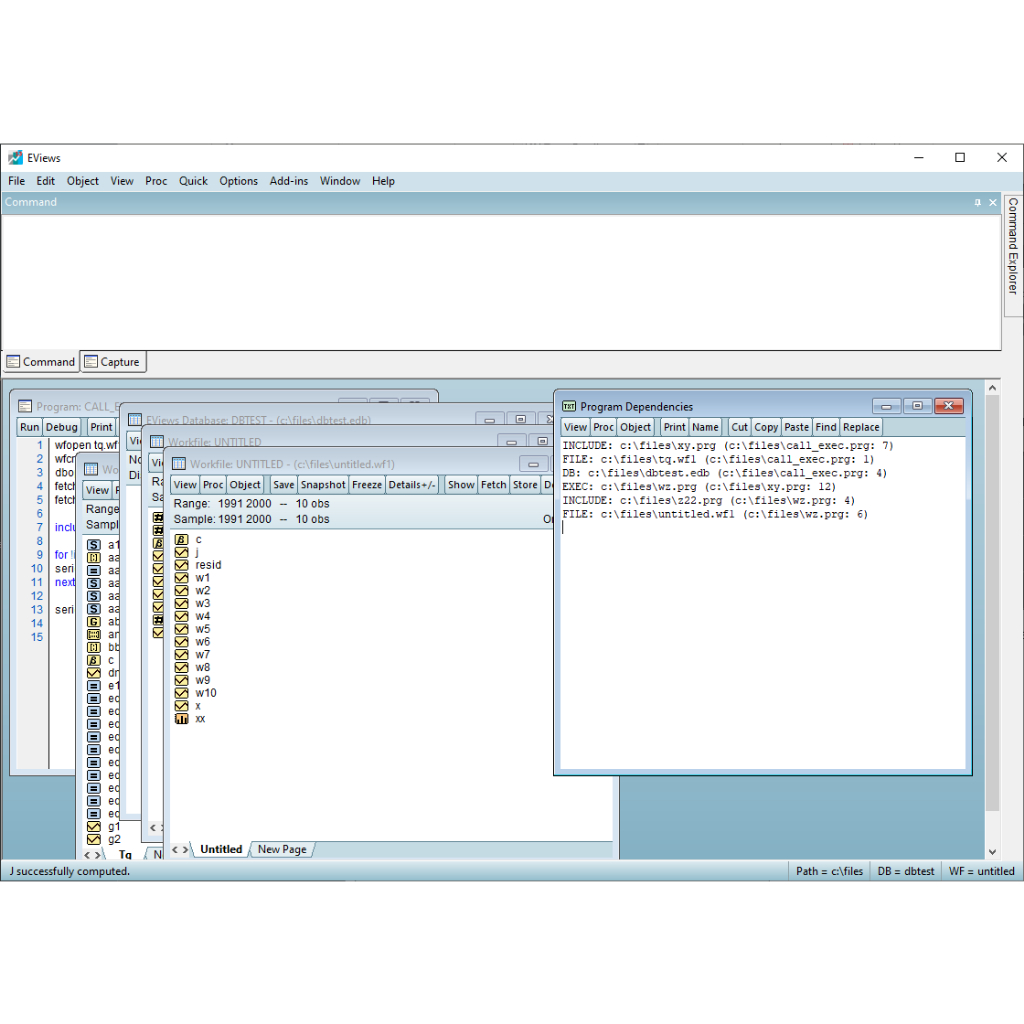This screenshot has height=1024, width=1024.
Task: Toggle Details+/- in the workfile toolbar
Action: [412, 485]
